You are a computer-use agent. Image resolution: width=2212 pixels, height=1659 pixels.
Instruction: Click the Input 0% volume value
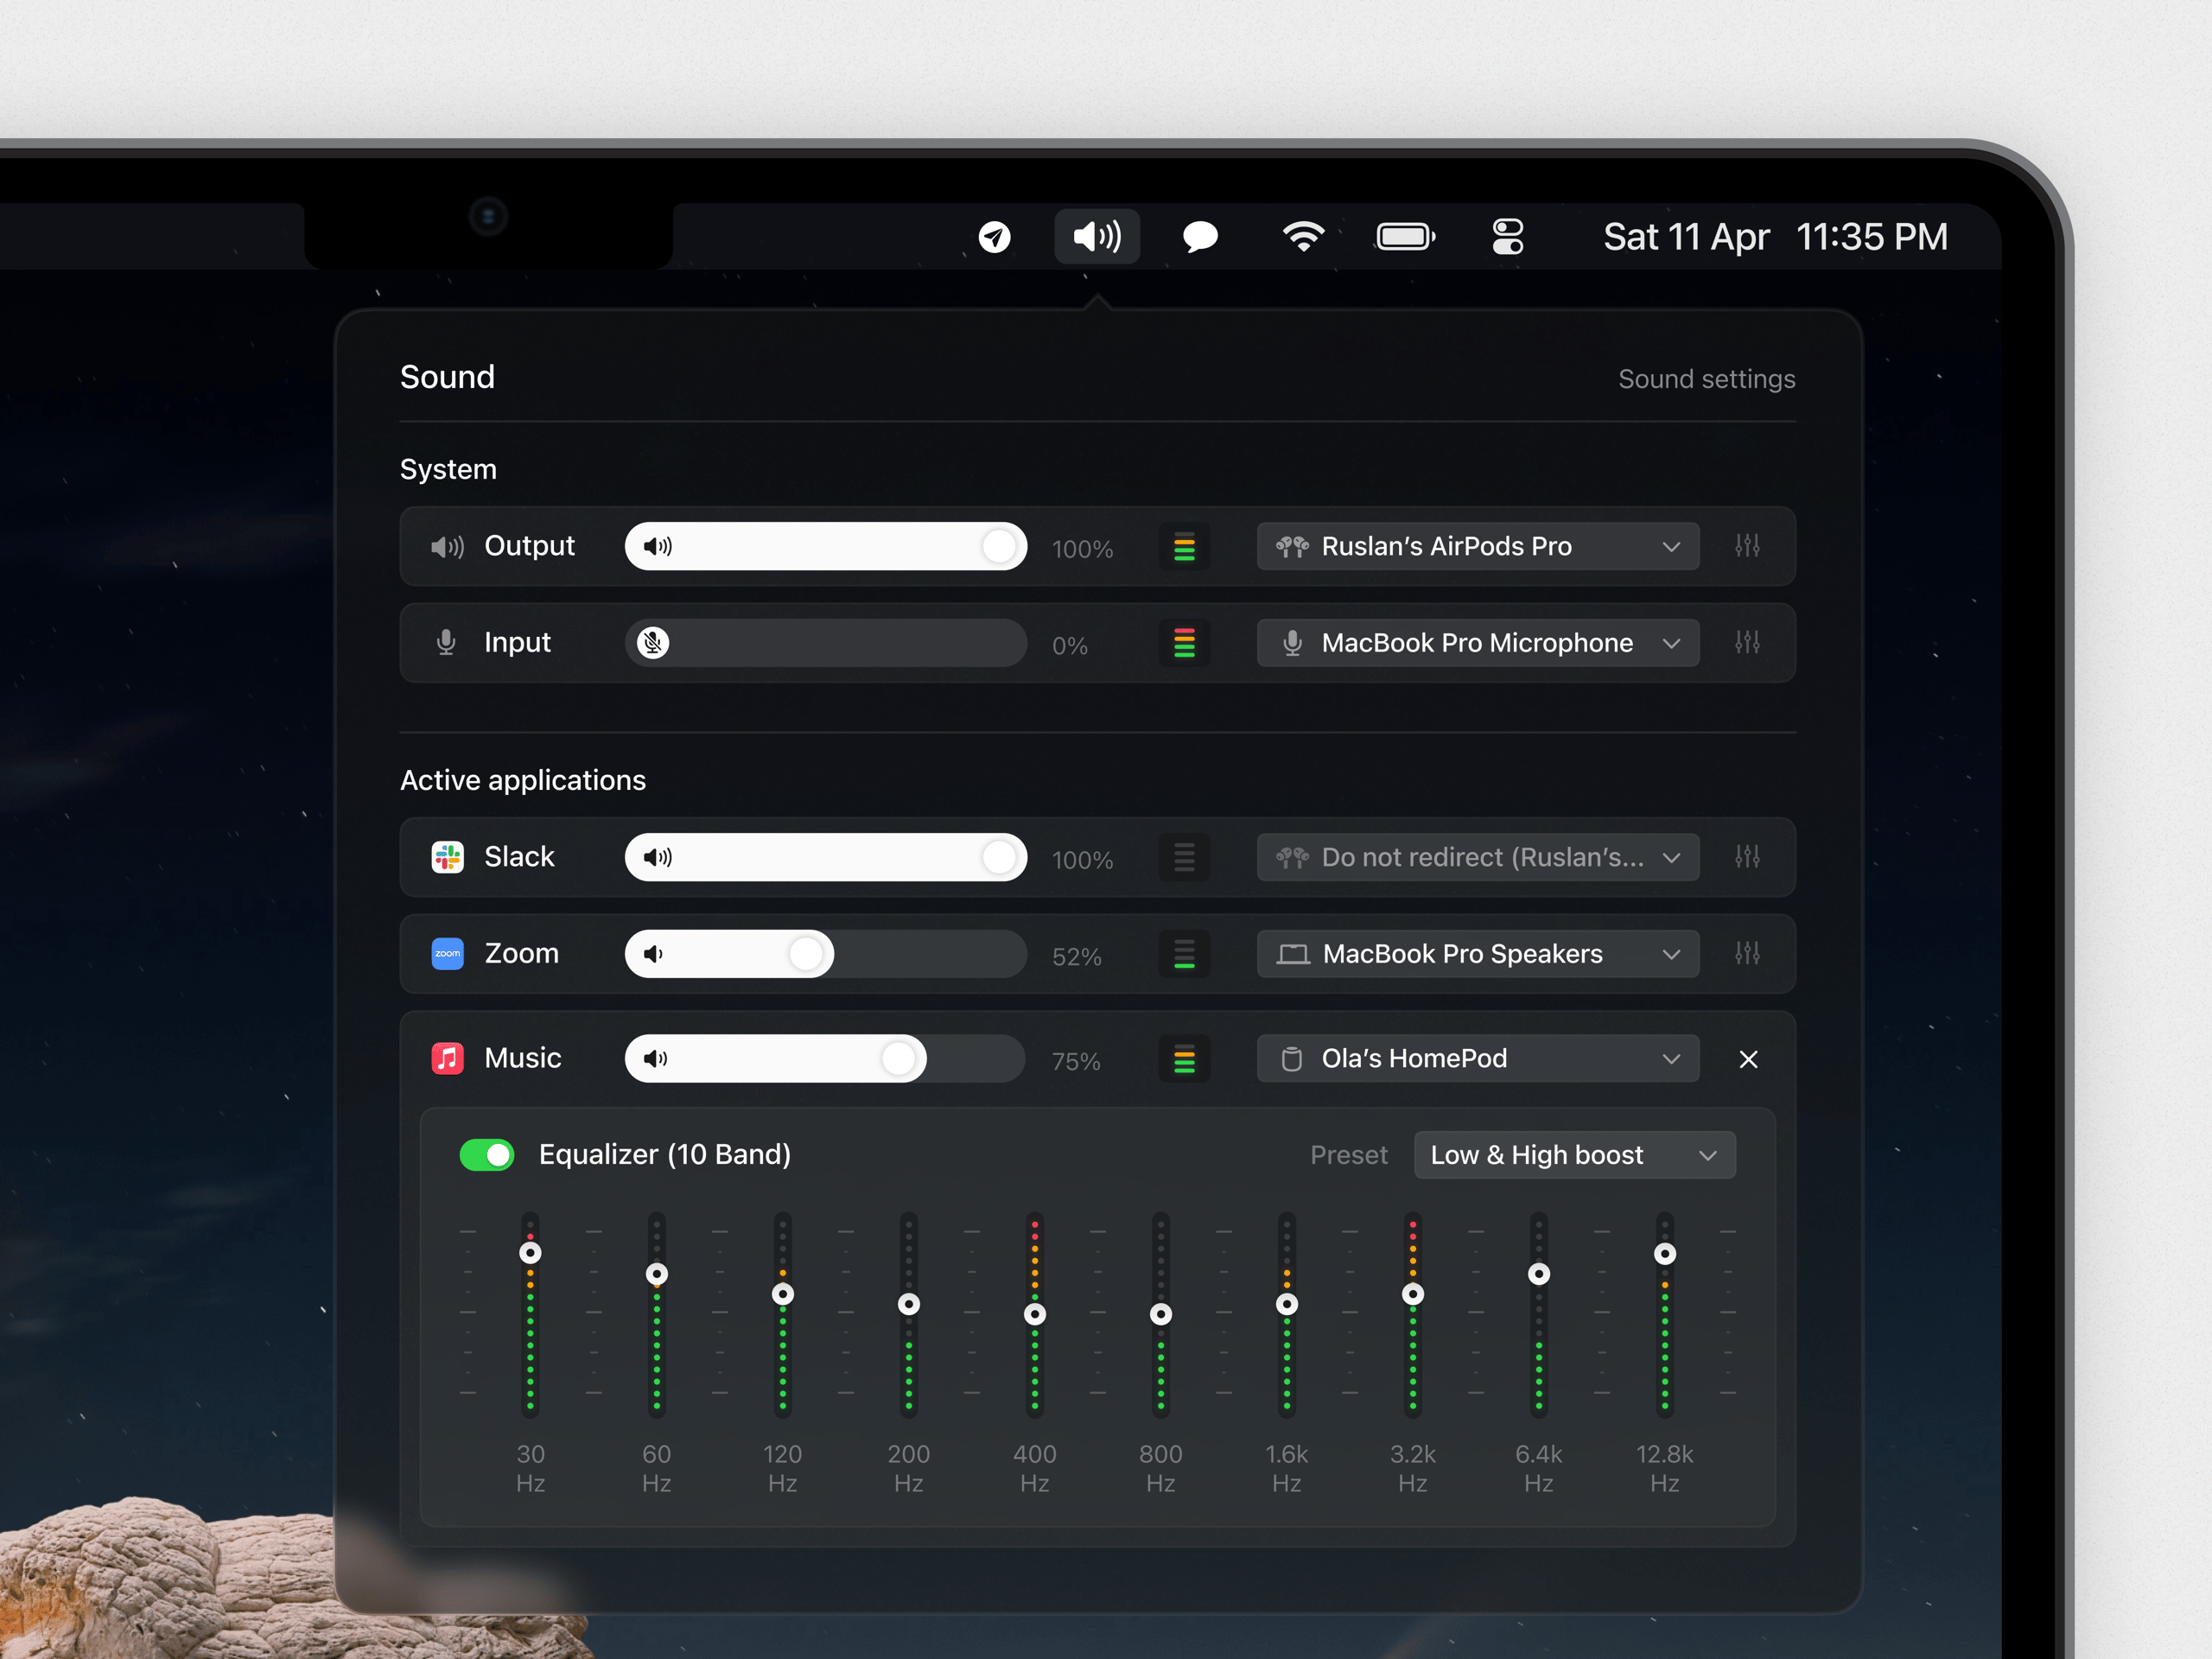point(1069,646)
